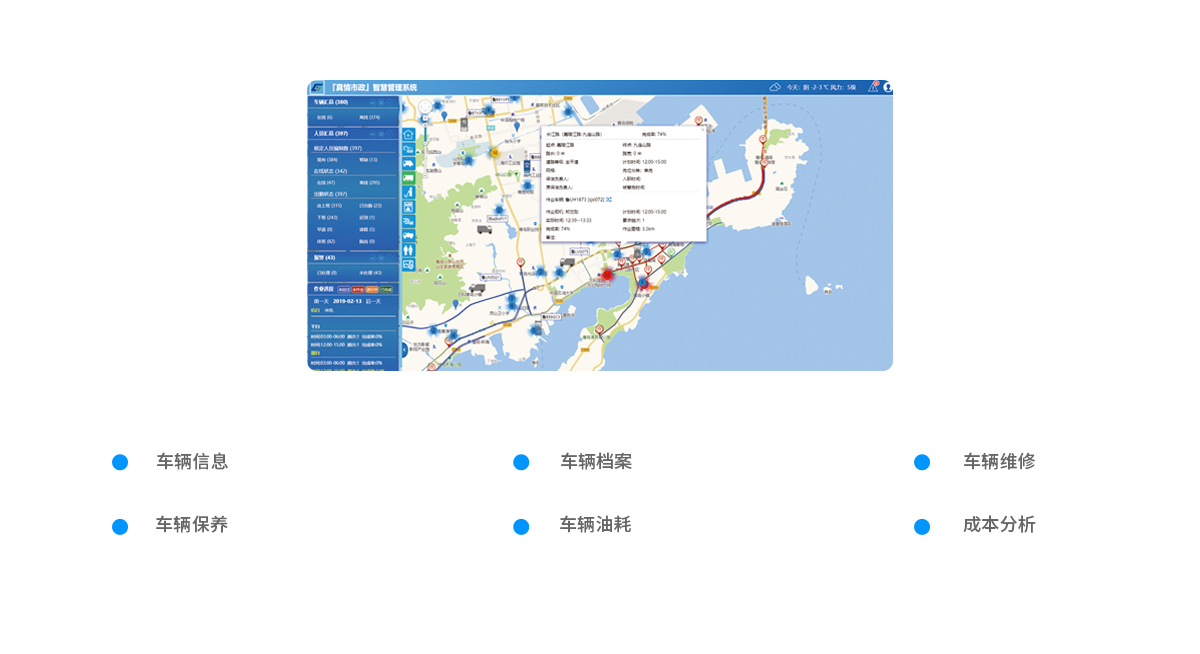Click 现有 (384) staff count
The width and height of the screenshot is (1200, 654).
click(x=327, y=159)
